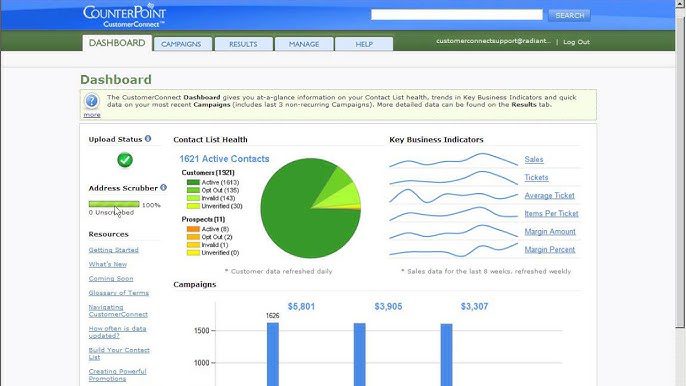The height and width of the screenshot is (386, 686).
Task: Click the first campaign bar labeled 1626
Action: click(273, 354)
